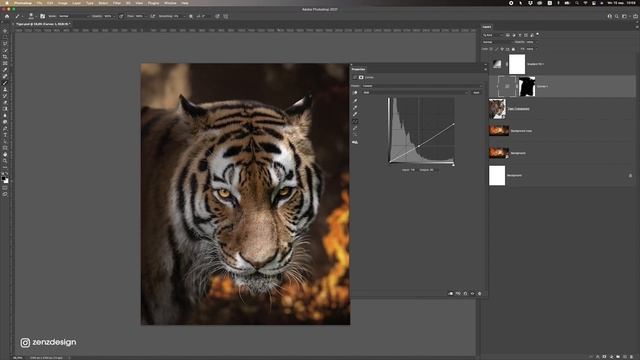Select the Eyedropper tool in left toolbar
This screenshot has height=360, width=640.
[x=5, y=70]
